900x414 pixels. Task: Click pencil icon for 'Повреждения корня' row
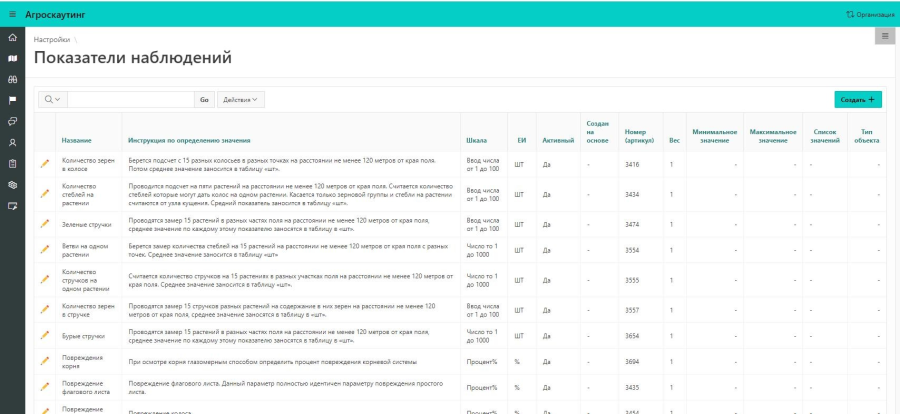44,360
